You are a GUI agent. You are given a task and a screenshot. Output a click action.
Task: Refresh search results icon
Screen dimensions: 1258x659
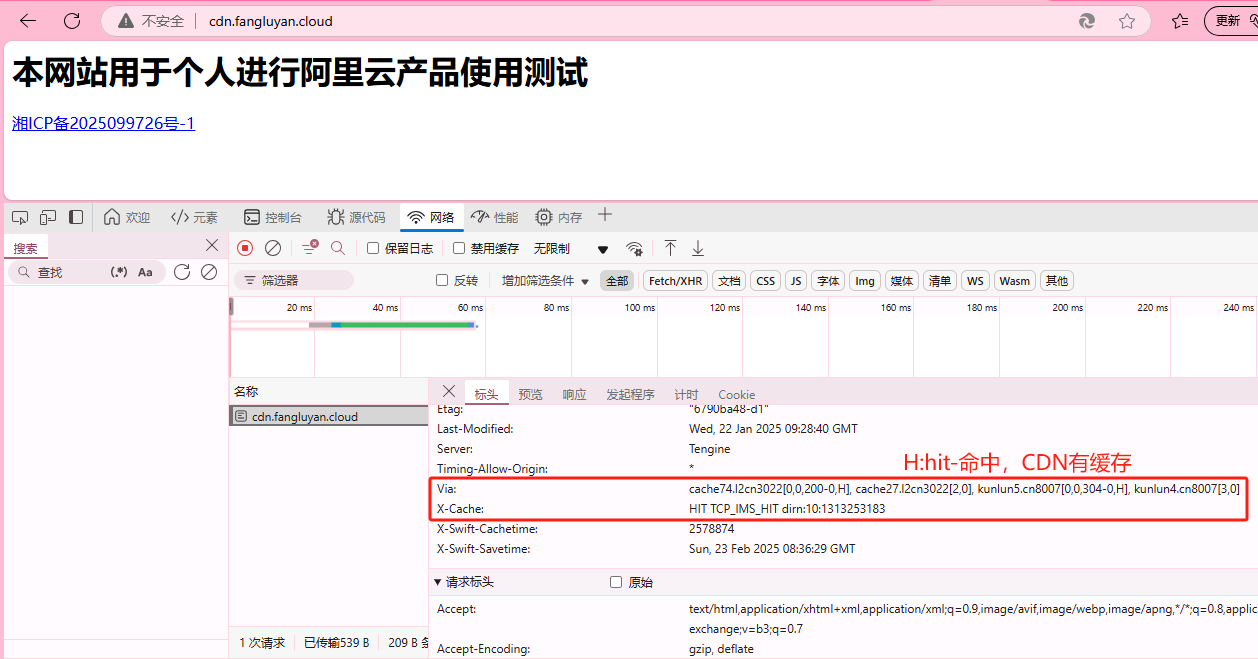click(x=182, y=272)
